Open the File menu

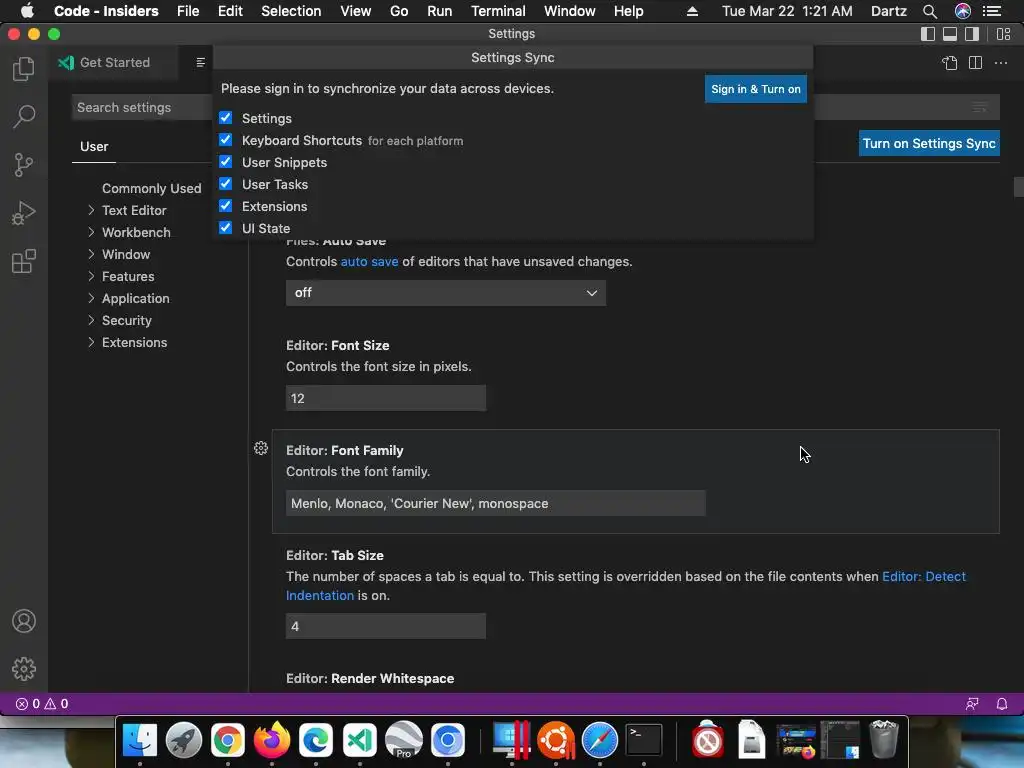point(188,11)
